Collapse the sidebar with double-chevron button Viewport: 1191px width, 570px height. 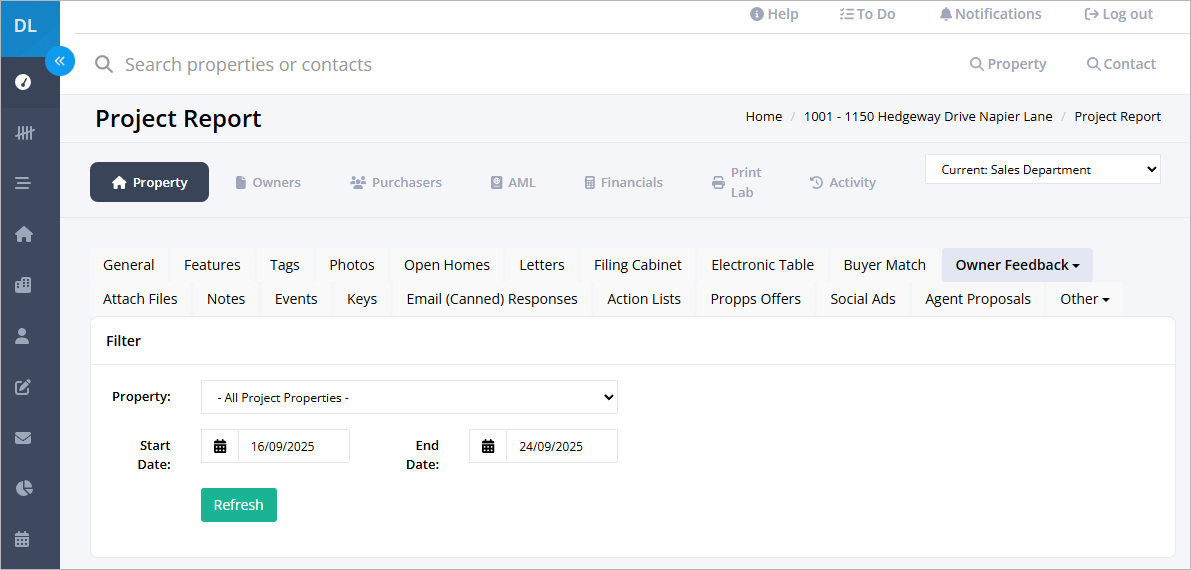[59, 61]
